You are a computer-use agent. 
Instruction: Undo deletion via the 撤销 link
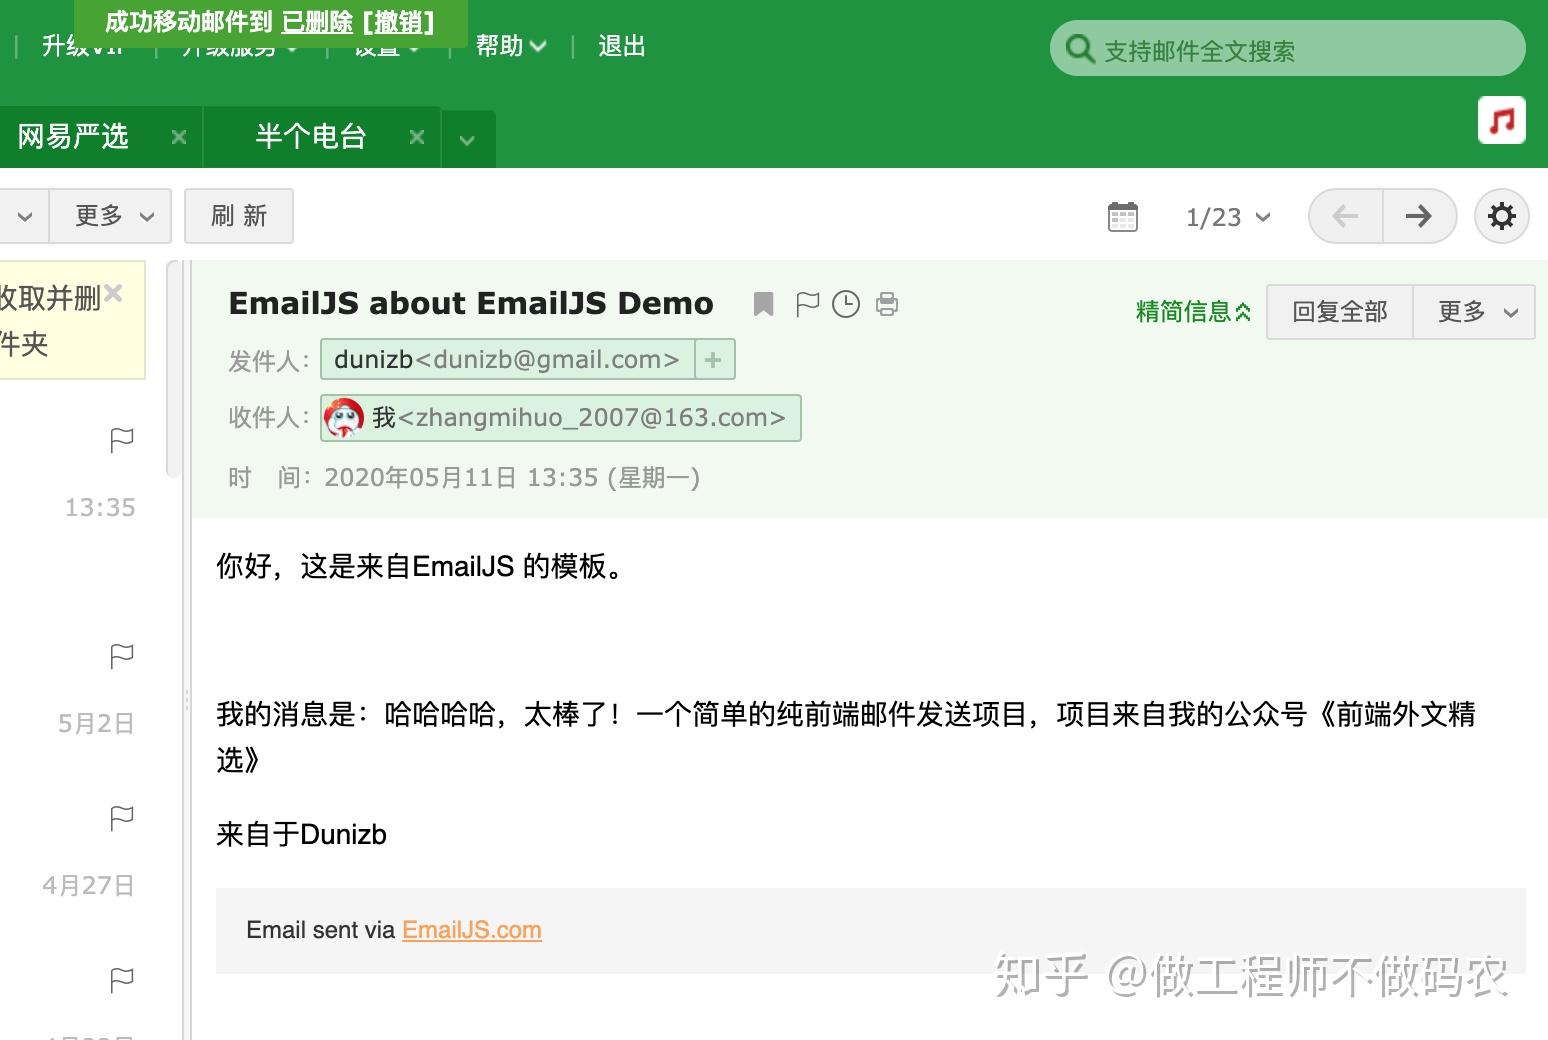tap(398, 22)
